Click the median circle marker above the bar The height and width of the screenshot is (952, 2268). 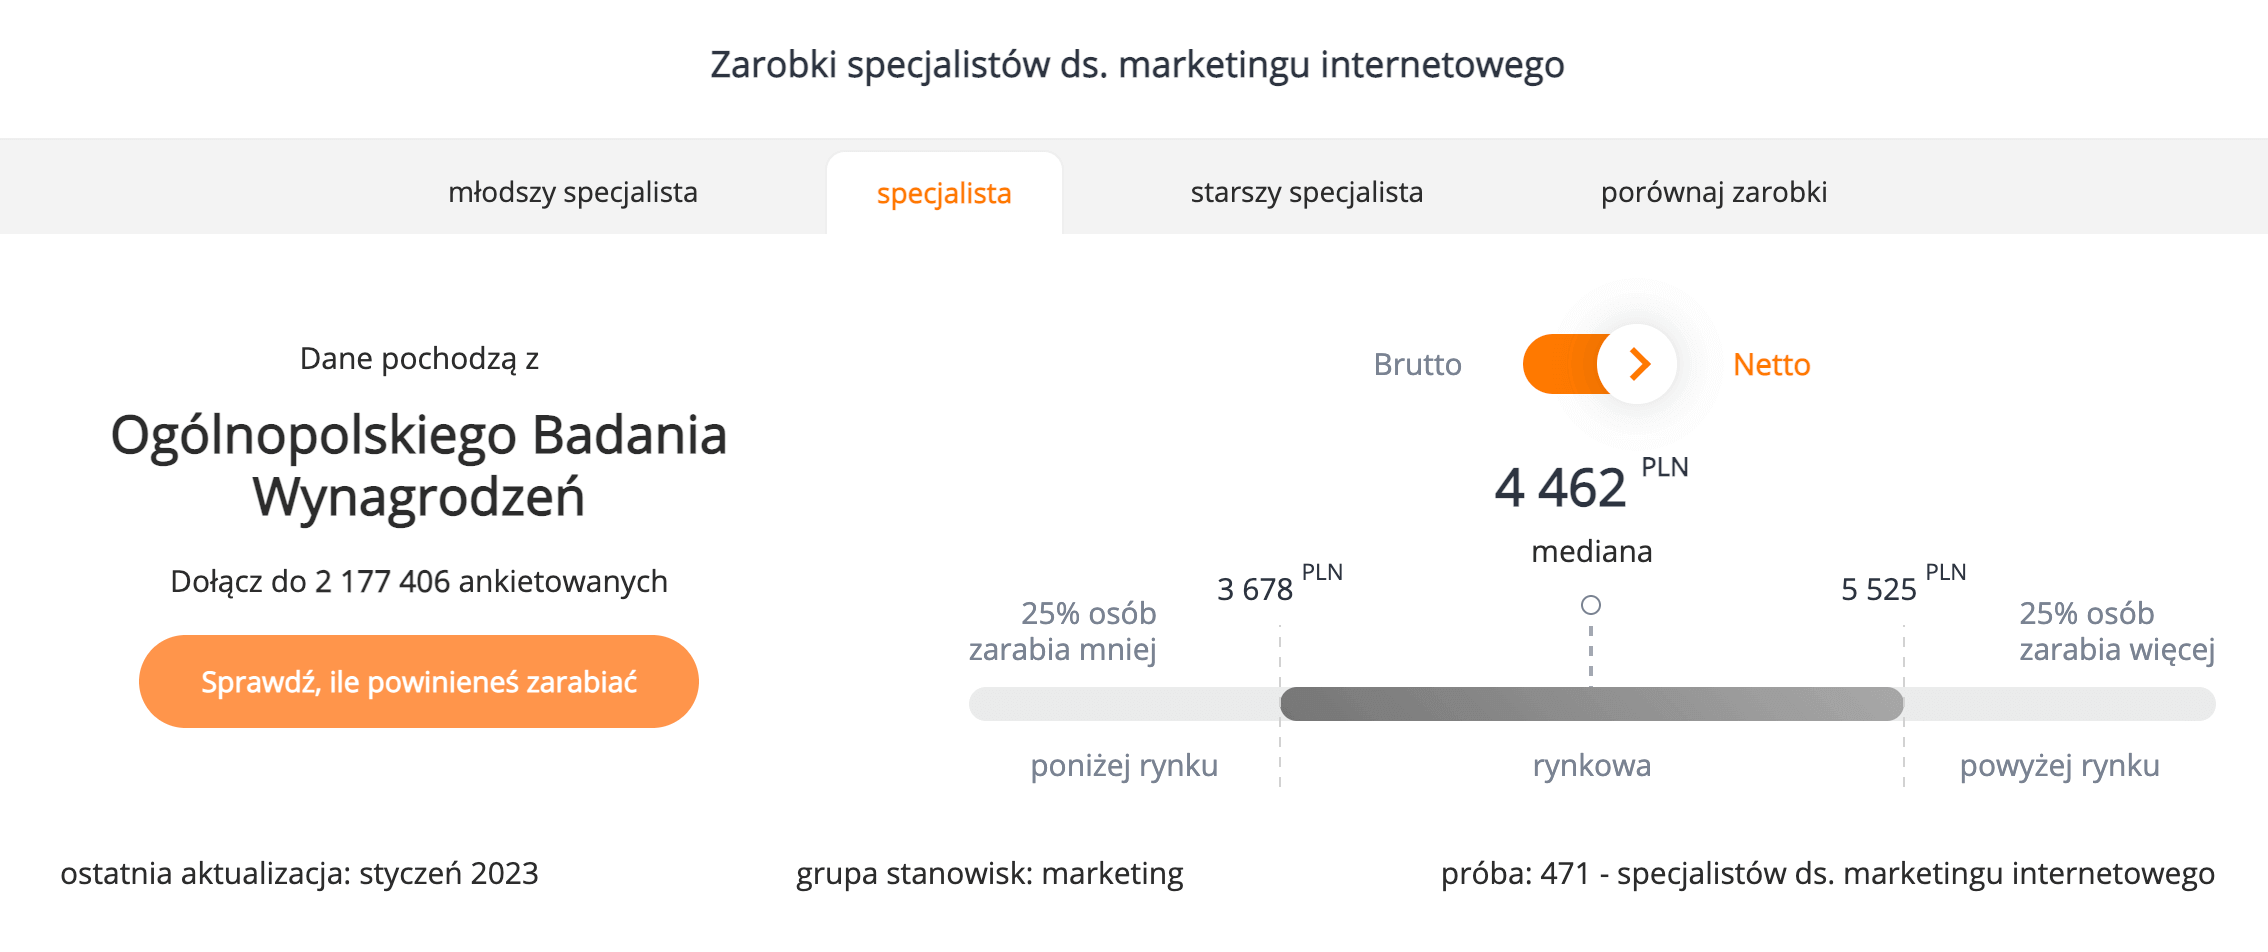click(1591, 605)
